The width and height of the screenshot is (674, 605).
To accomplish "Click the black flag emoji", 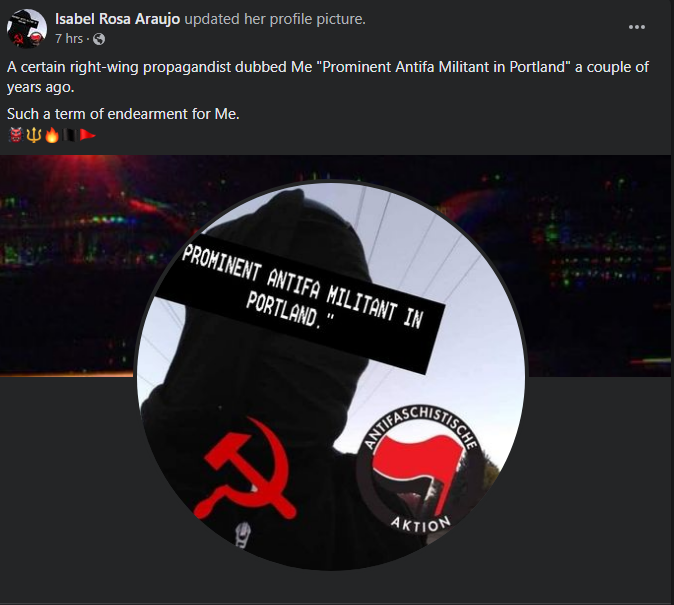I will coord(70,135).
